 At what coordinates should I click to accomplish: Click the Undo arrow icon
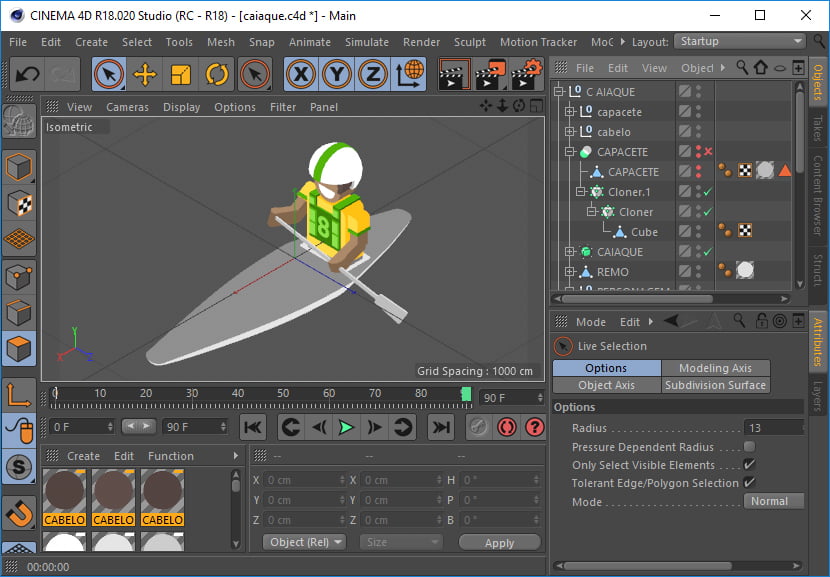click(28, 74)
